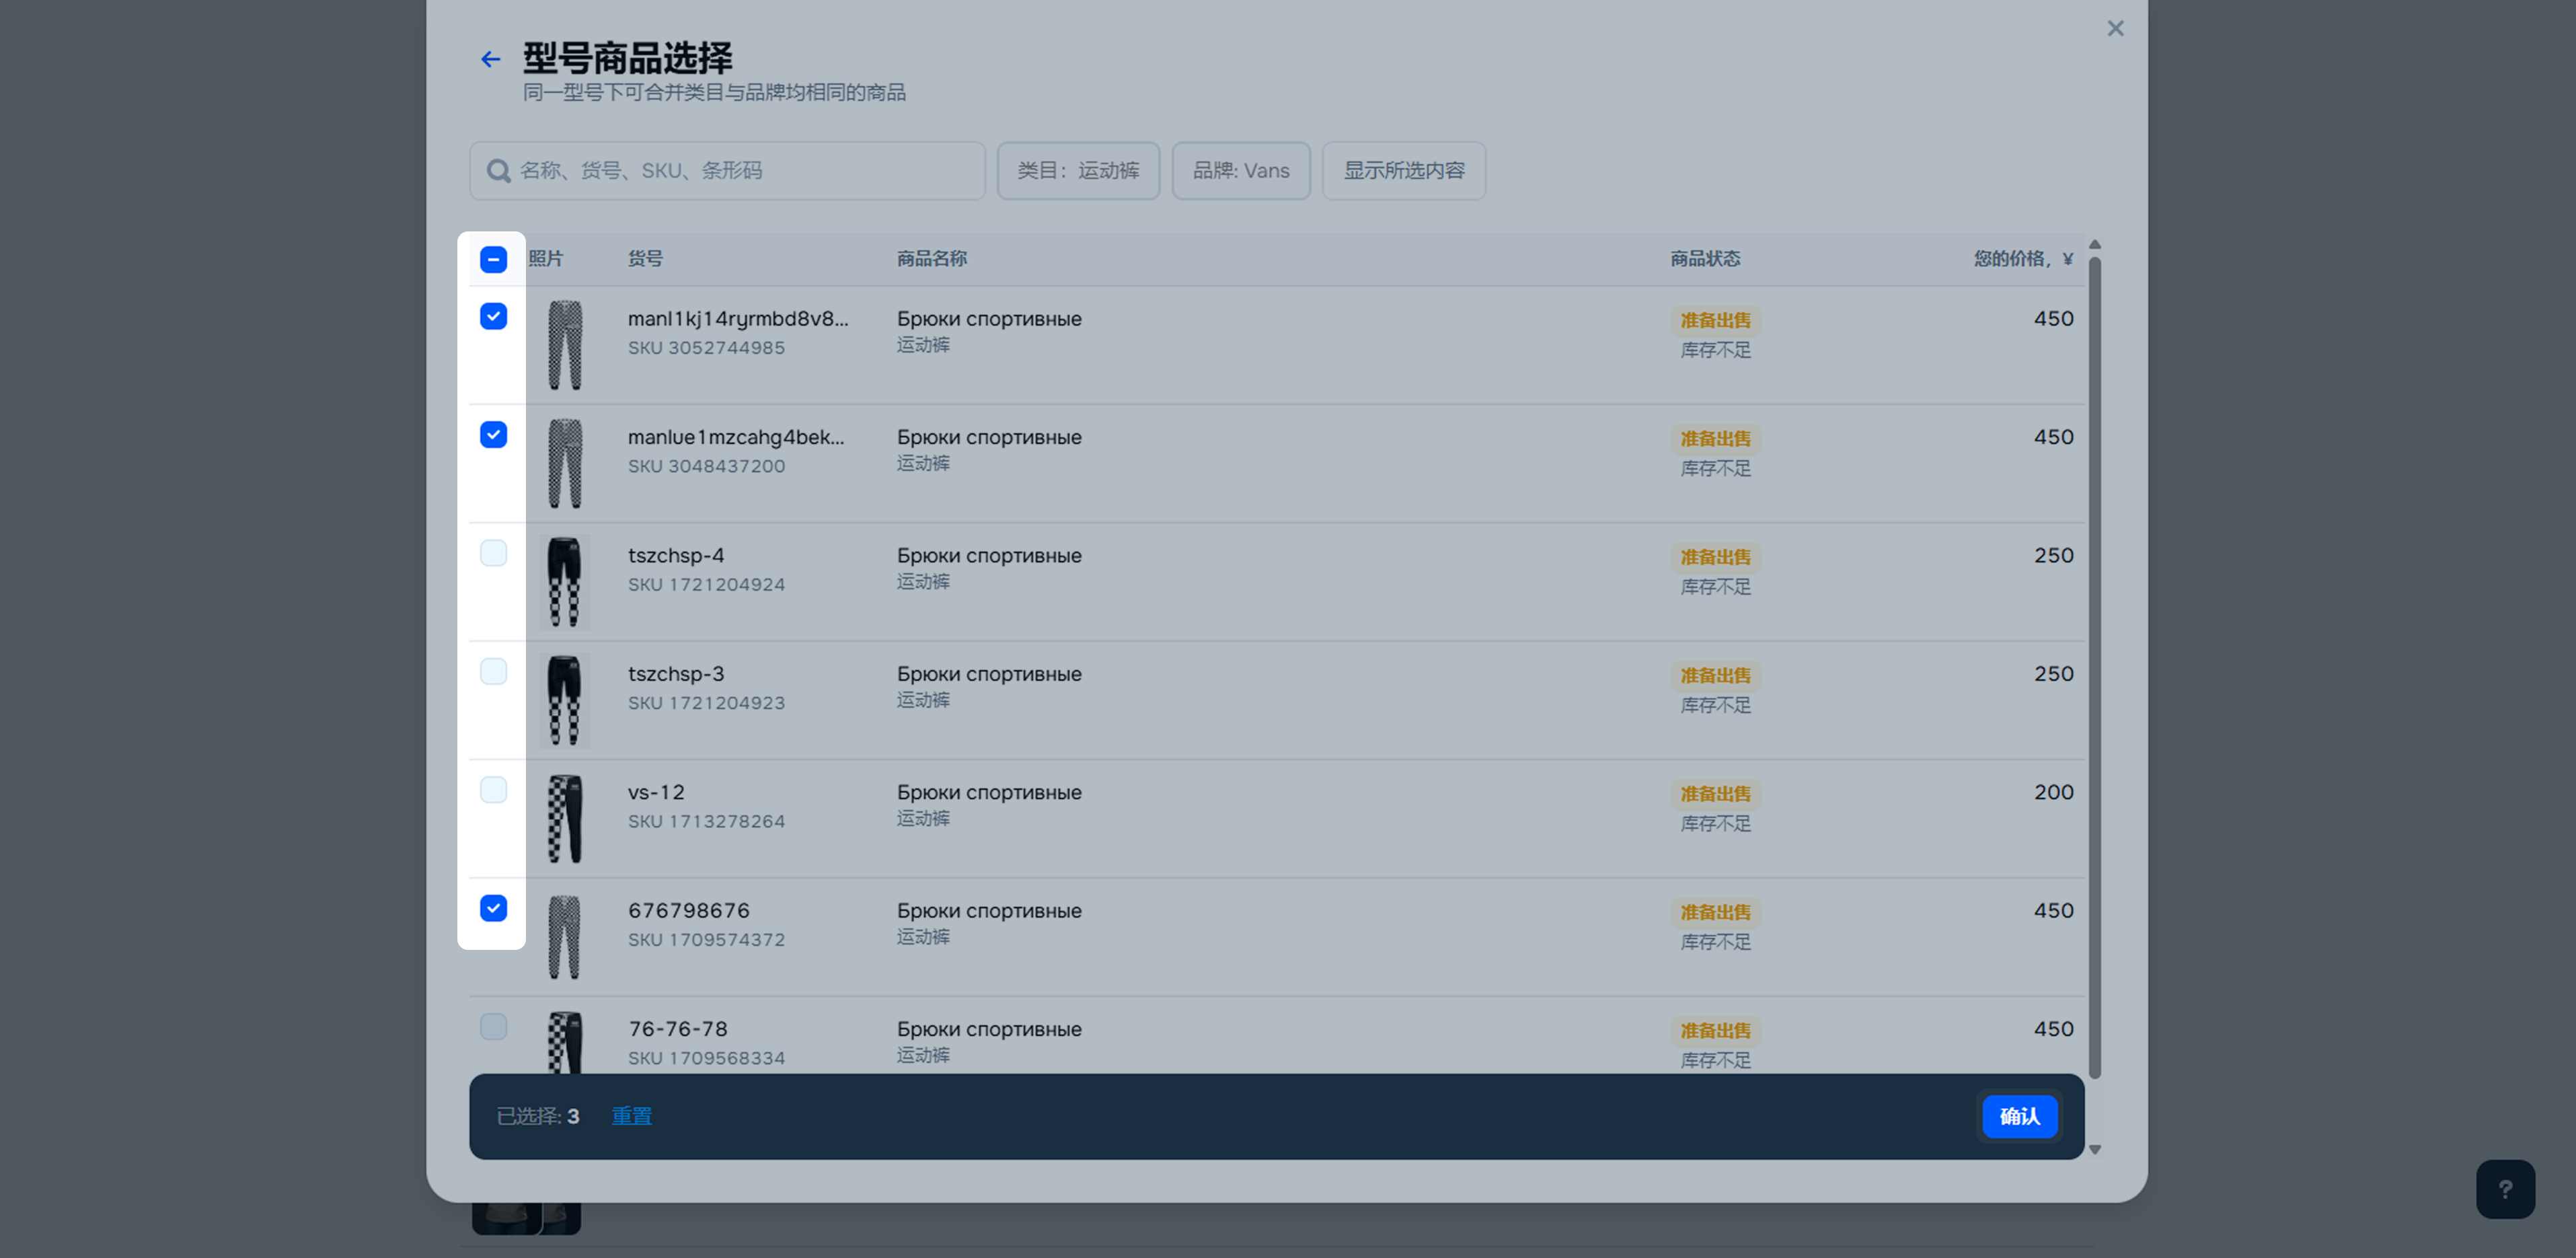
Task: Select the vs-12 product checkbox
Action: click(x=493, y=790)
